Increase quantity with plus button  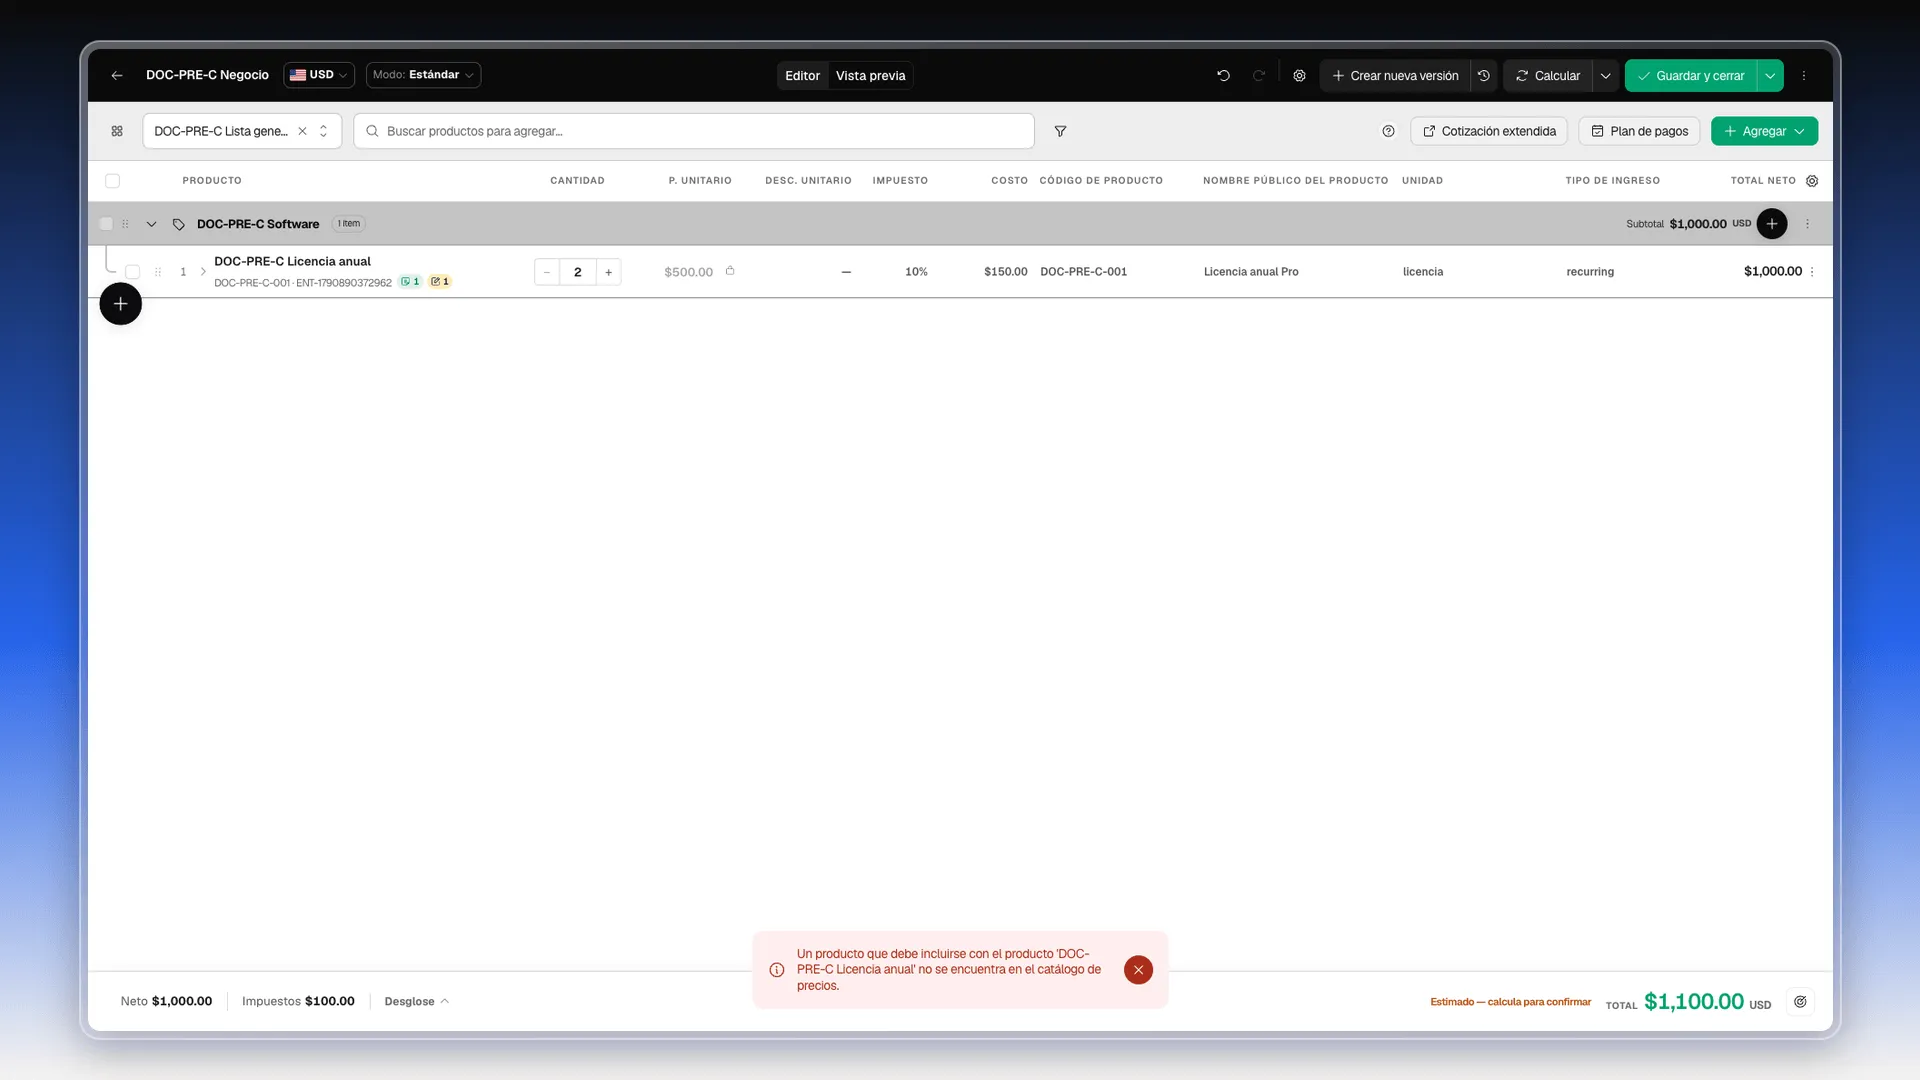coord(608,272)
